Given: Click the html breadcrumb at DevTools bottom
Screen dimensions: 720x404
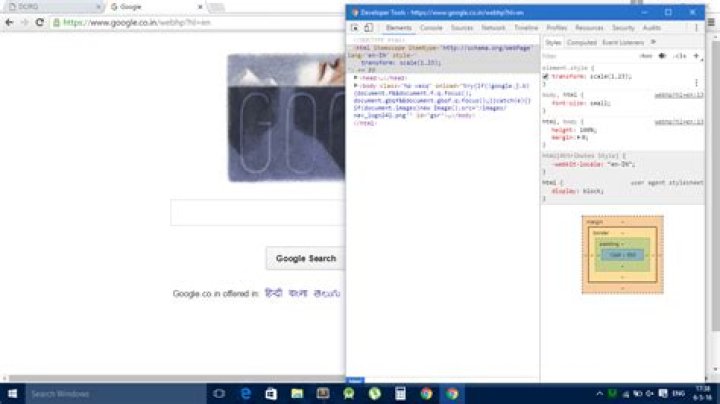Looking at the screenshot, I should 355,380.
